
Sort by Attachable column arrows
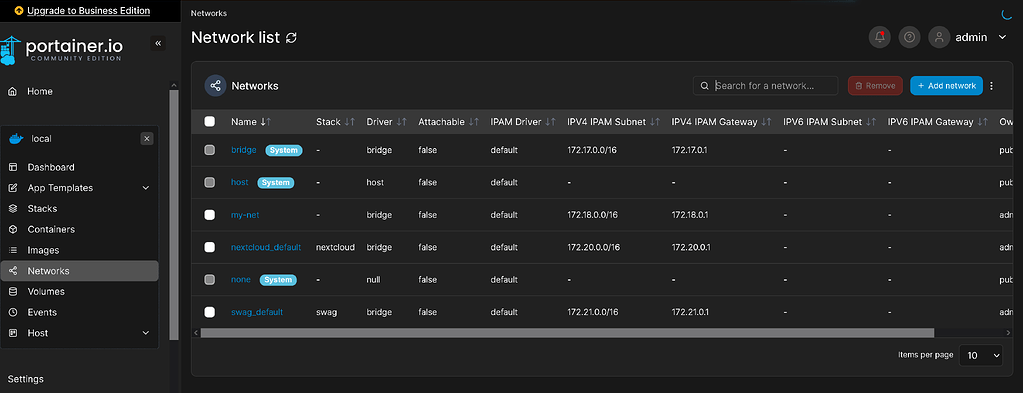474,121
